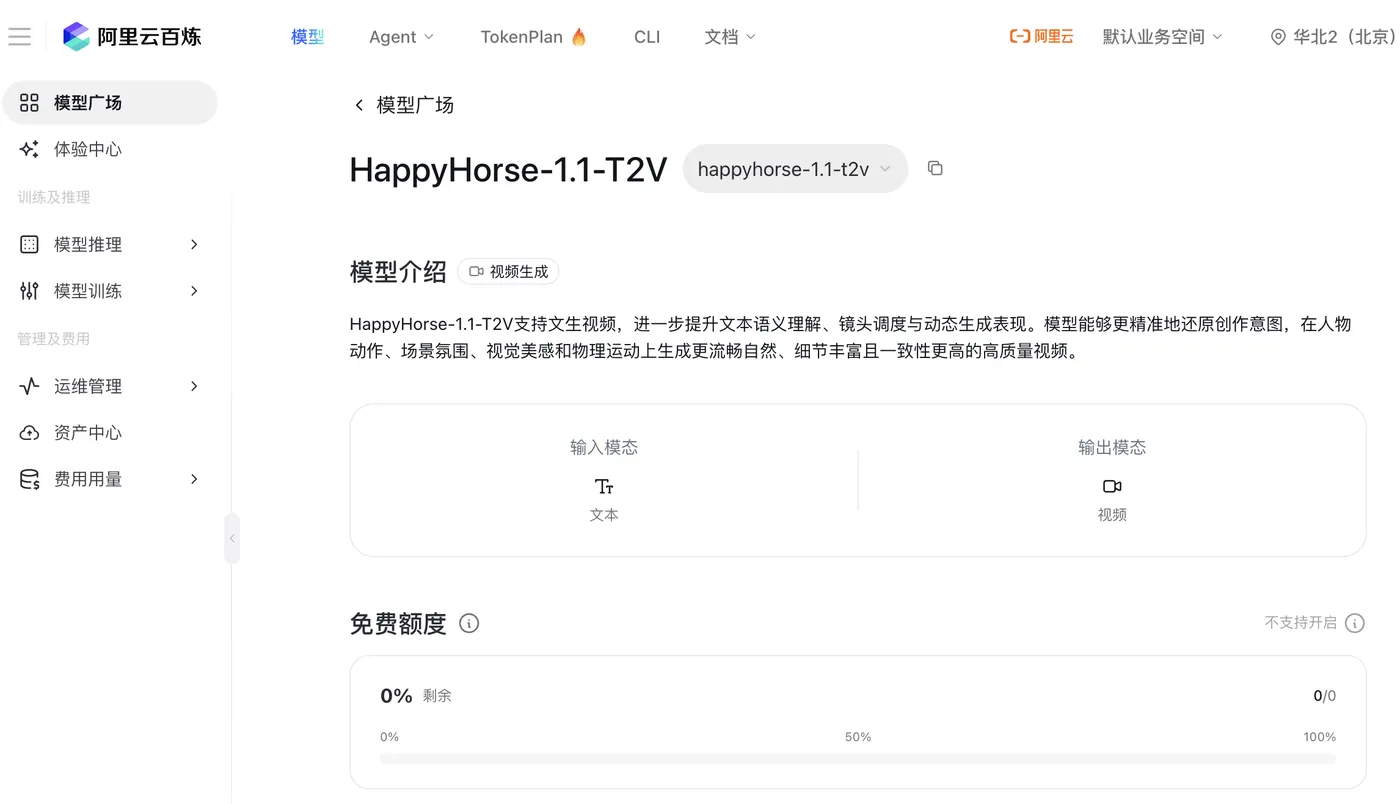Click the location pin icon for 华北2
This screenshot has height=804, width=1400.
point(1278,37)
